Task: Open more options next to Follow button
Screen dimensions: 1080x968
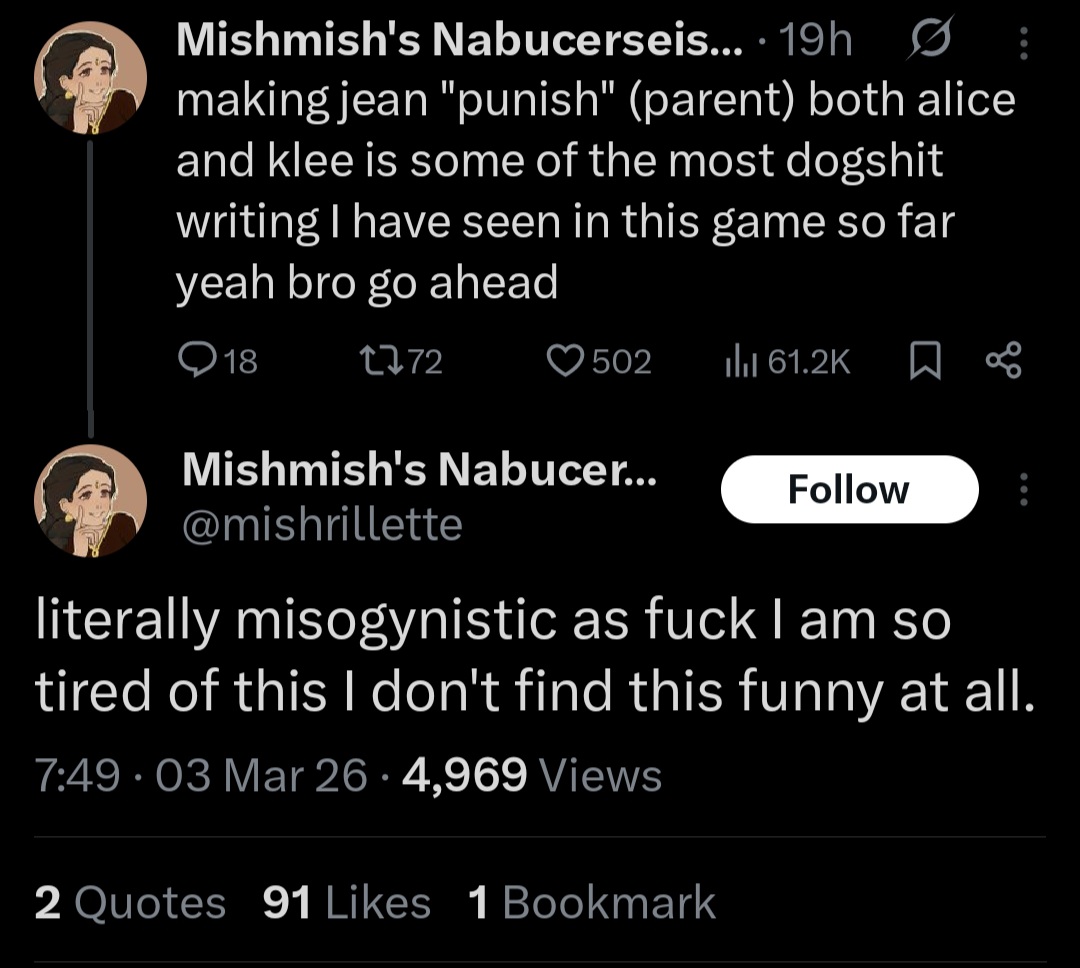Action: (1022, 490)
